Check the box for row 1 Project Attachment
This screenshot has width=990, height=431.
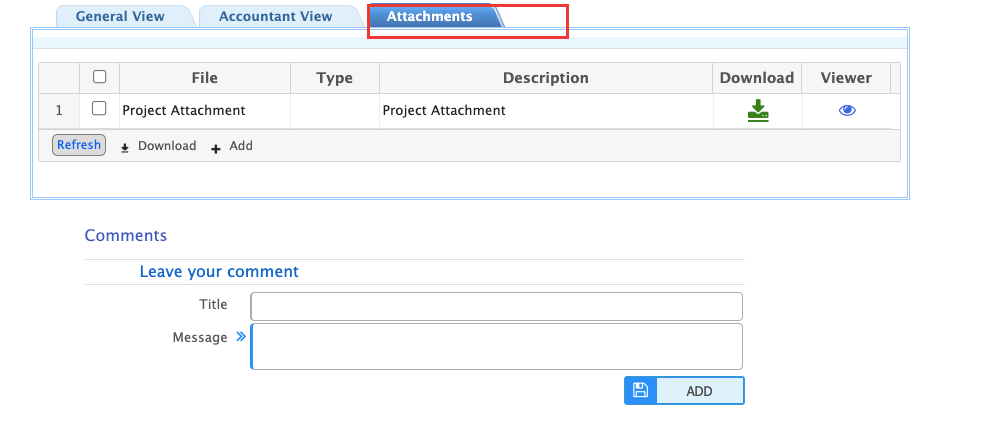coord(99,109)
